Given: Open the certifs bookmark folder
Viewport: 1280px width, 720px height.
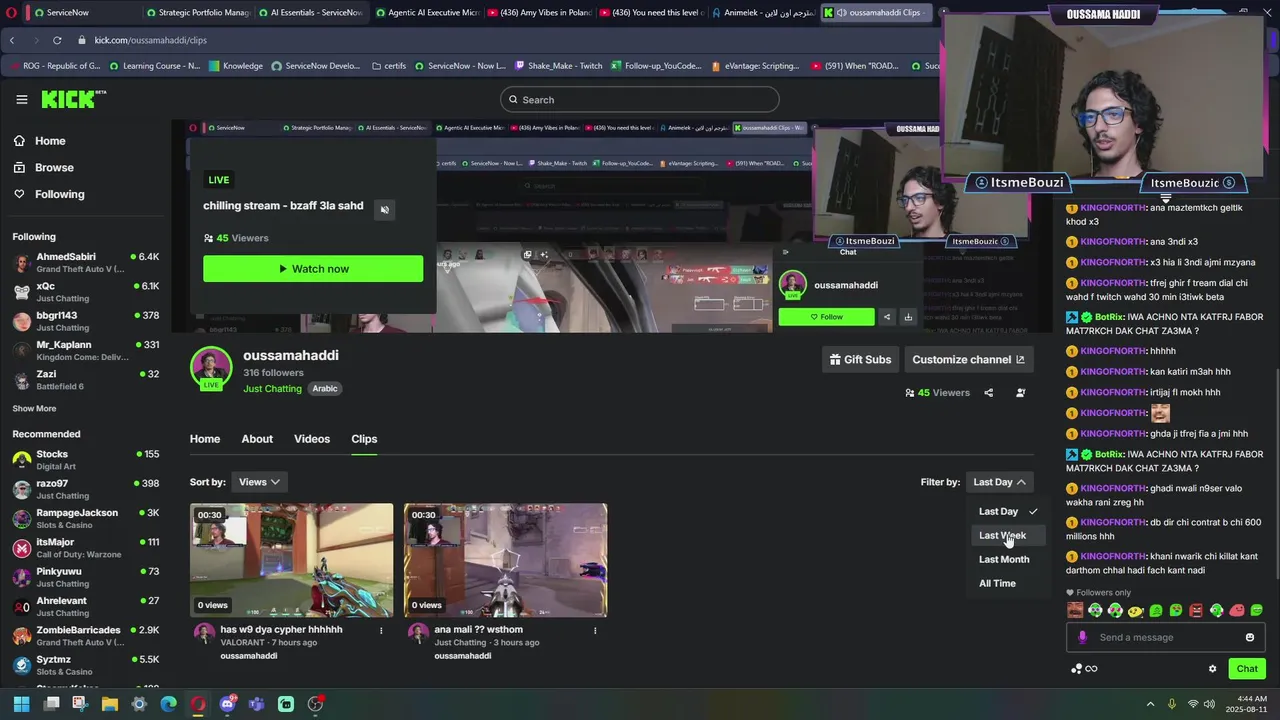Looking at the screenshot, I should (388, 66).
